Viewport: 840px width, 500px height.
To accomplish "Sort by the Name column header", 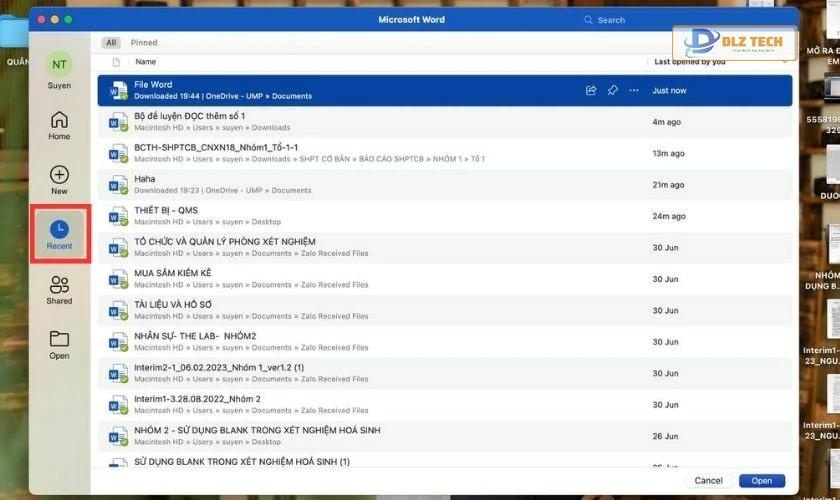I will point(145,62).
